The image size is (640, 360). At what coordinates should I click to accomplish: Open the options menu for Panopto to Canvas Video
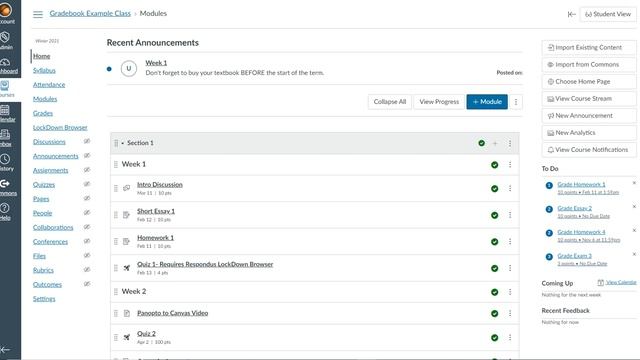click(x=510, y=313)
